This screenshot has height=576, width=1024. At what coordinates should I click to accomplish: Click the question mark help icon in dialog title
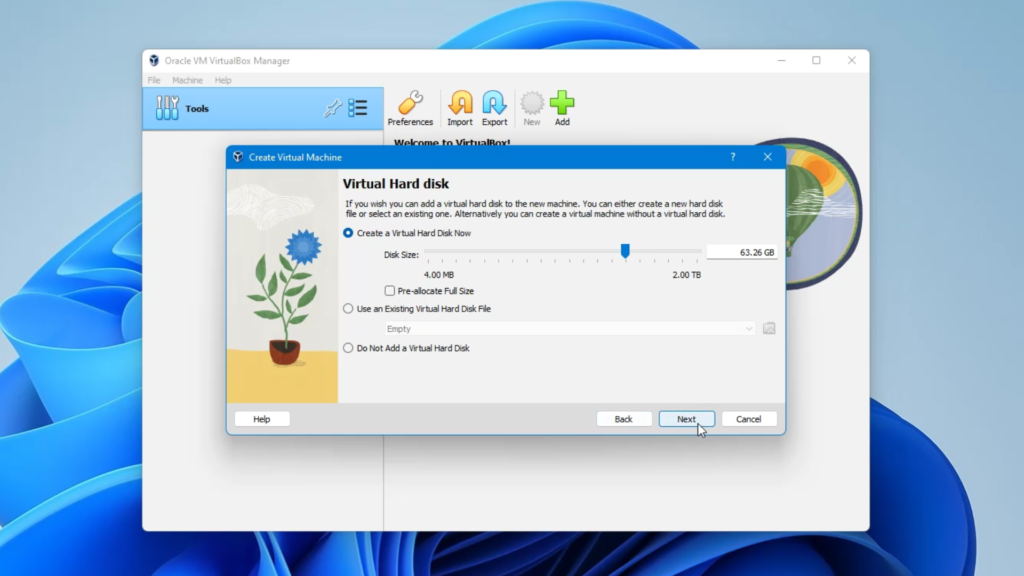tap(733, 157)
